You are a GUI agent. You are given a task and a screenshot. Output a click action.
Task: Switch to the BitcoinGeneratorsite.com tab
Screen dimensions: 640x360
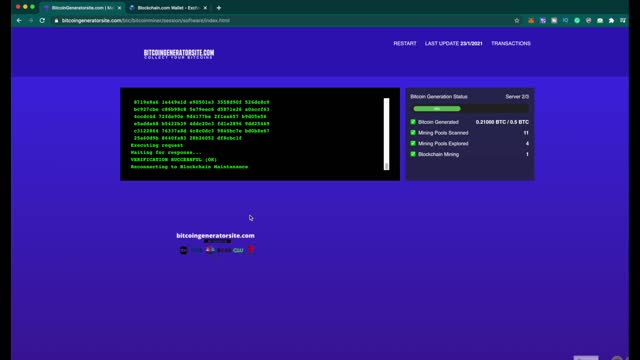coord(82,8)
